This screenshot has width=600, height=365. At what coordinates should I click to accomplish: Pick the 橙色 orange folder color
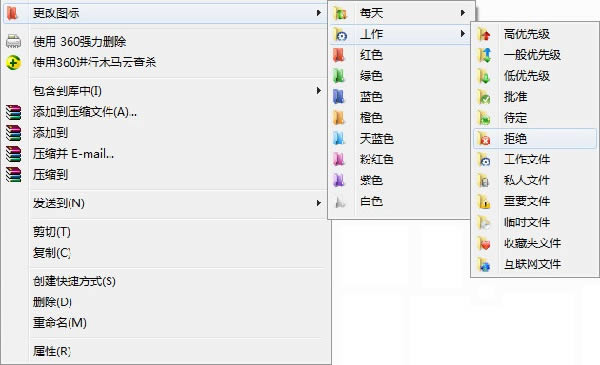pos(399,117)
